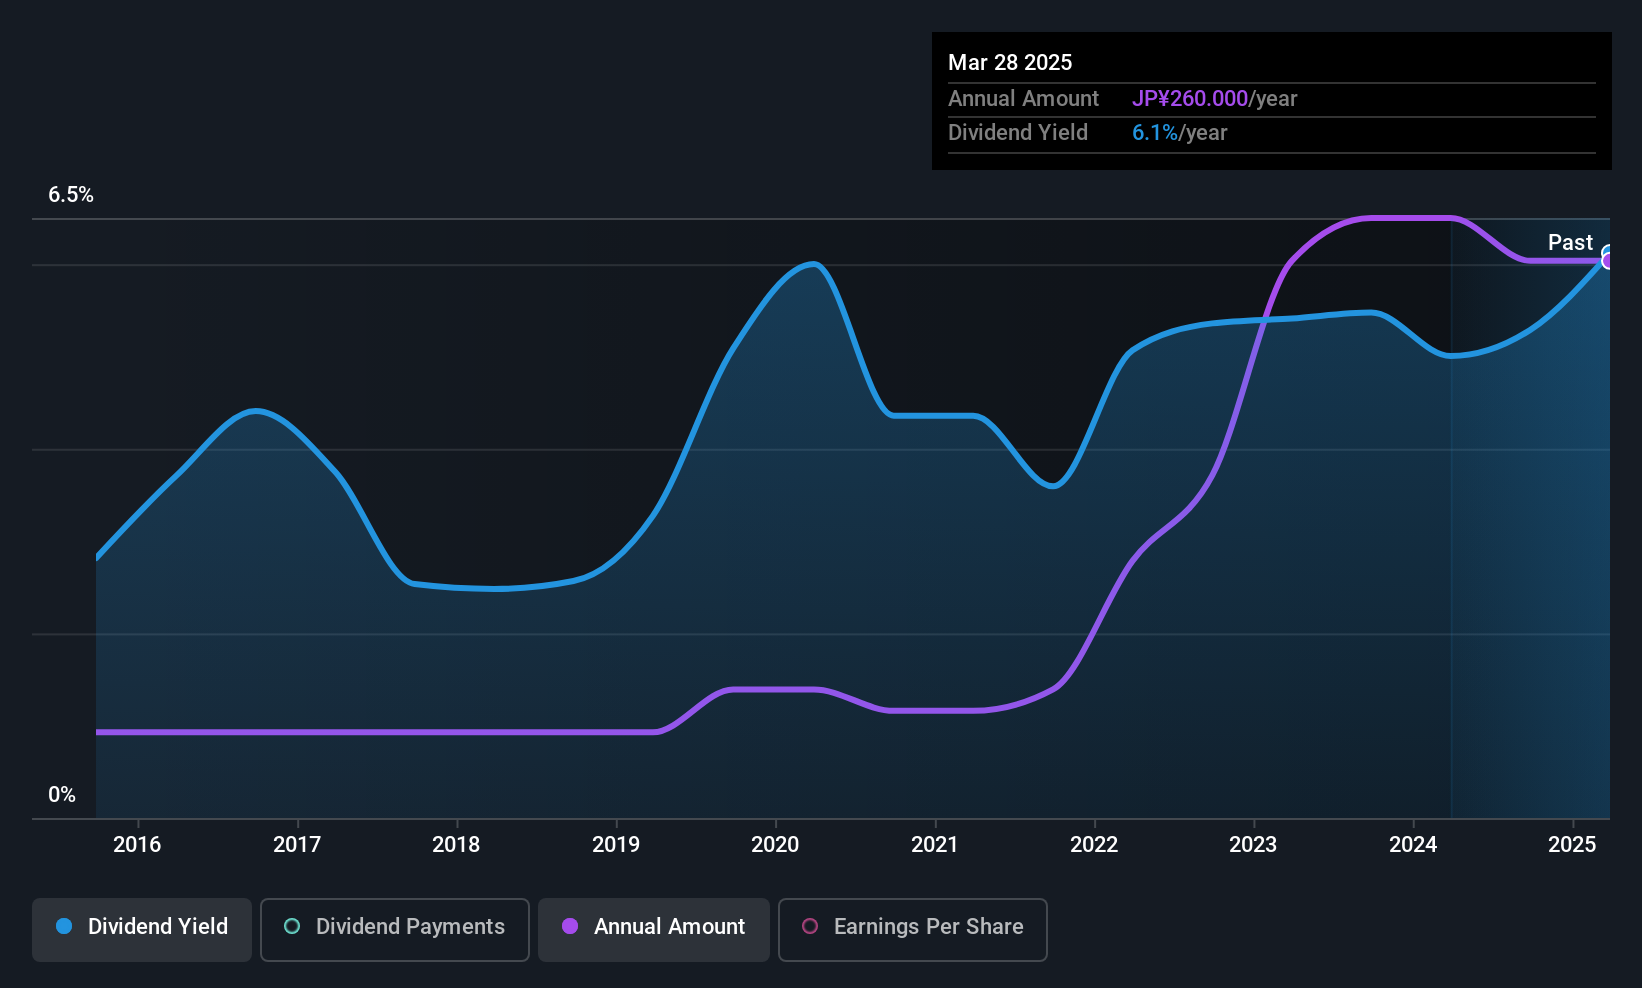Click the teal ring beside Dividend Payments

(292, 926)
